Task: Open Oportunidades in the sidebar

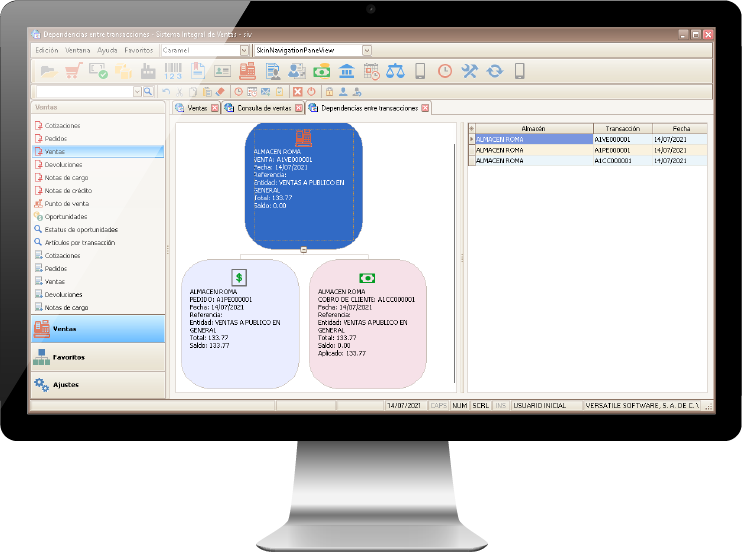Action: [66, 216]
